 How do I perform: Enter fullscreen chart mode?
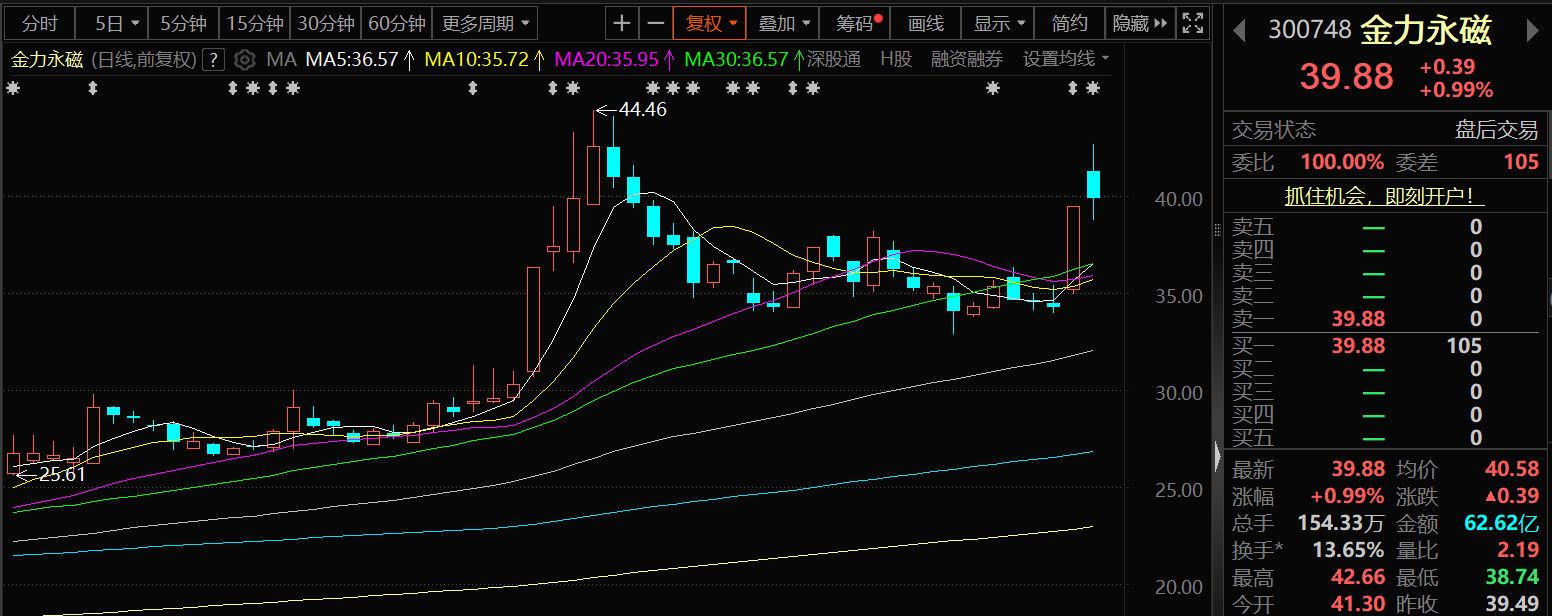[1192, 23]
